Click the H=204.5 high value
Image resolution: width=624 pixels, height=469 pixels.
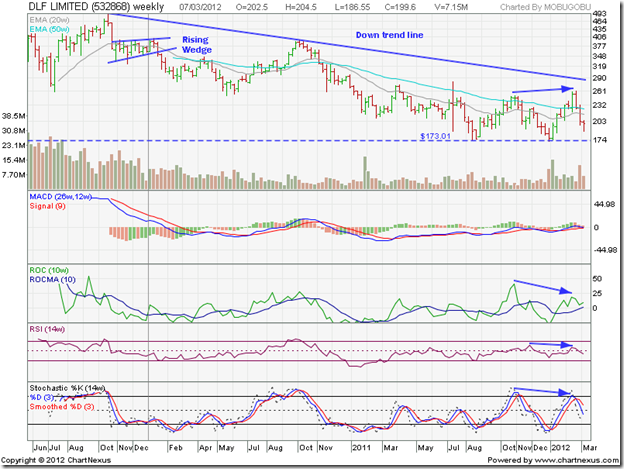tap(301, 7)
